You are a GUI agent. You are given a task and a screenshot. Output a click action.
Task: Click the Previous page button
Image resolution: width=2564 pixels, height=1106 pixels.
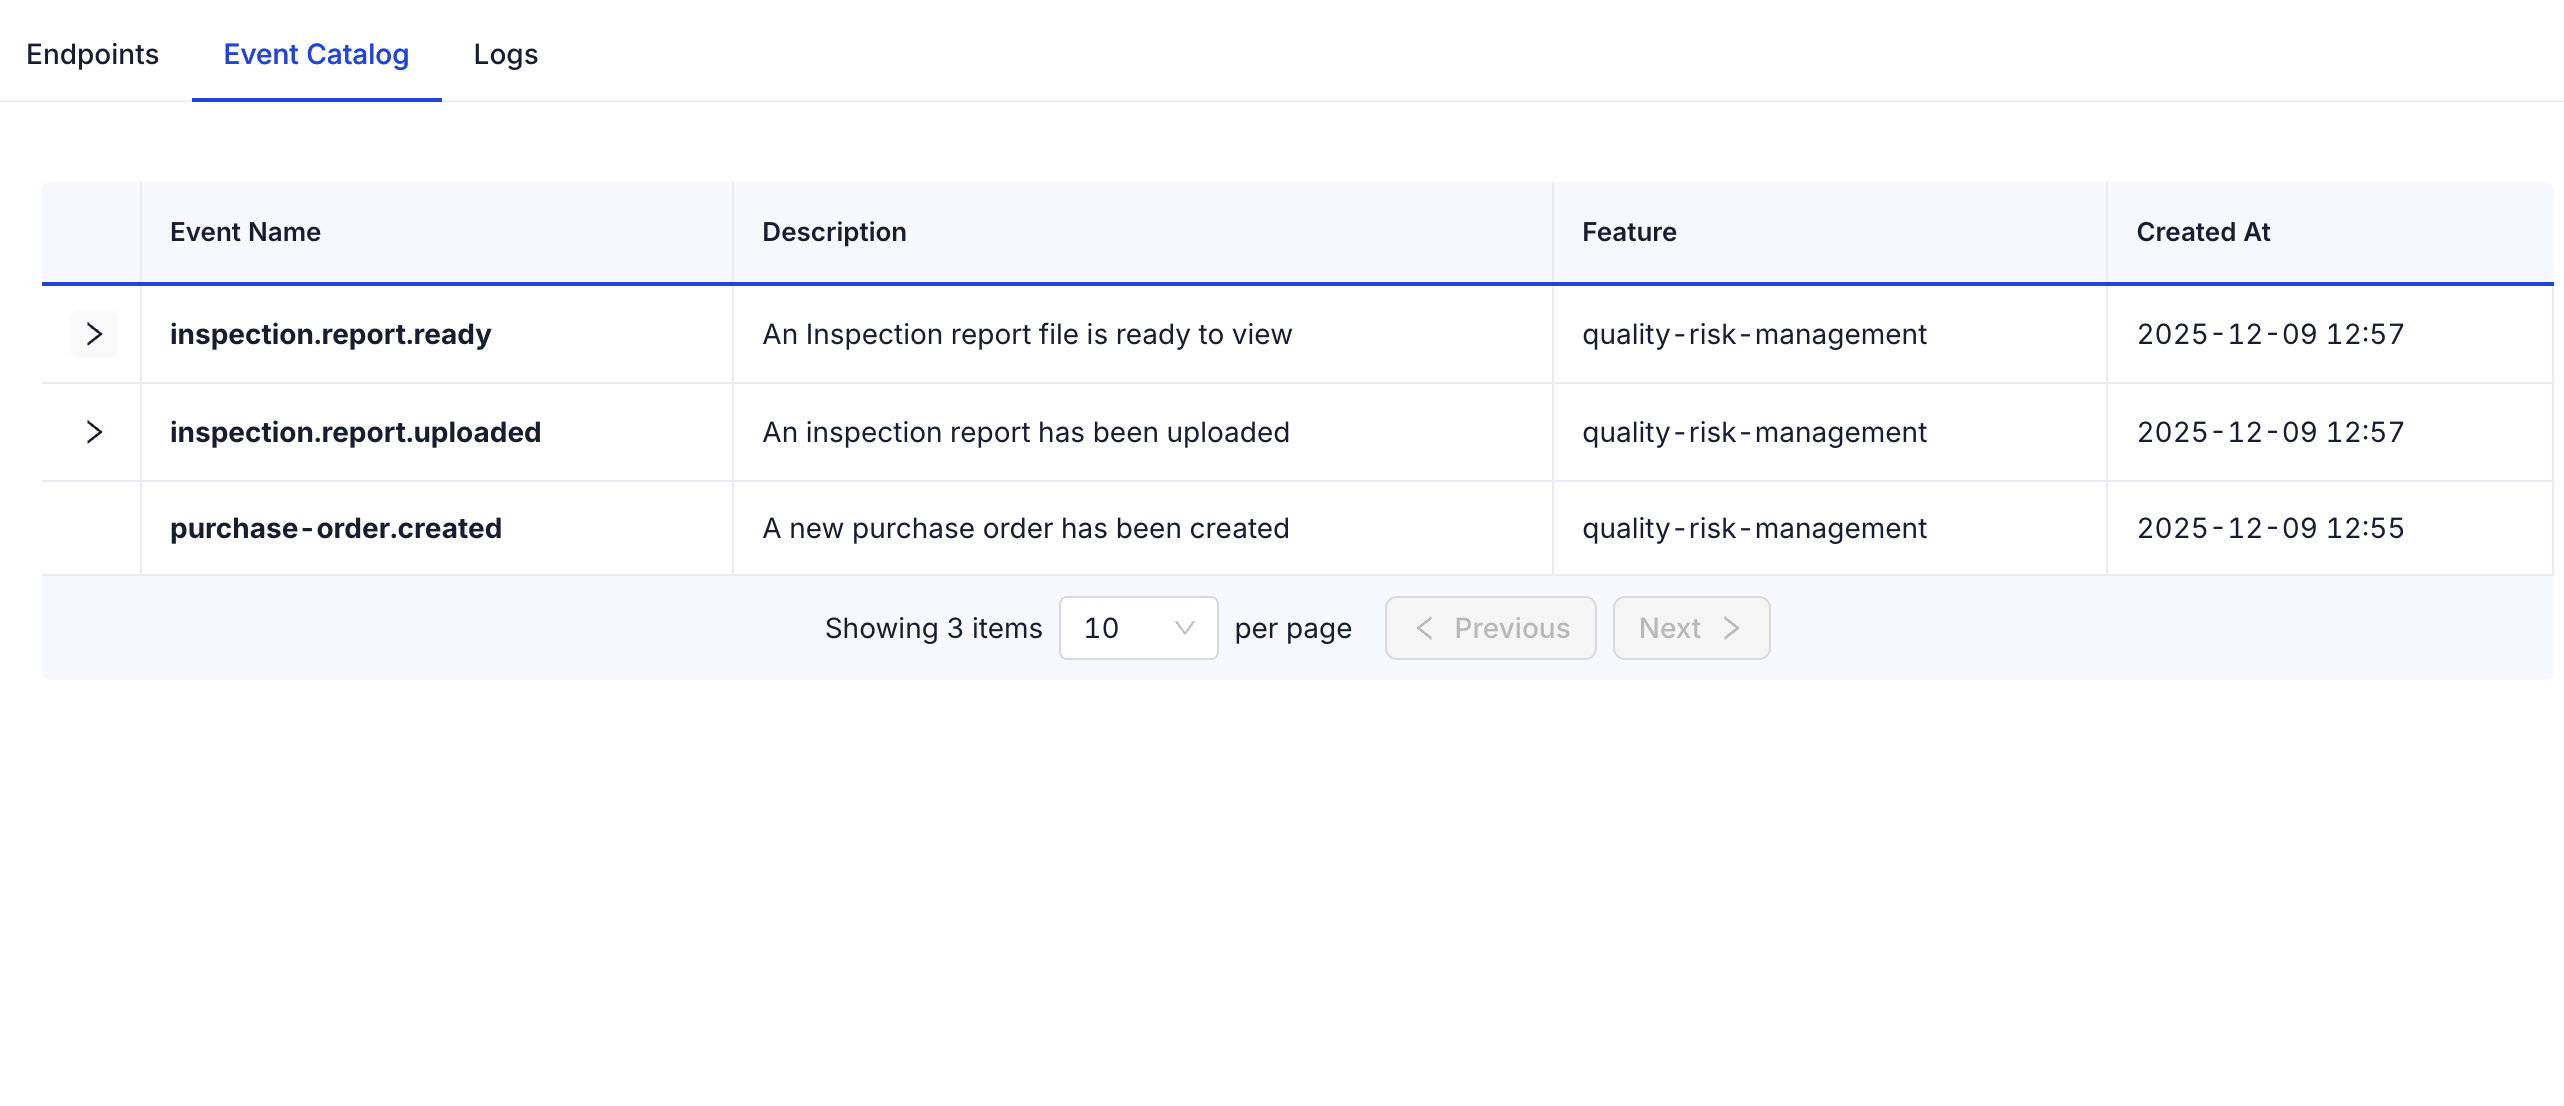[x=1490, y=628]
